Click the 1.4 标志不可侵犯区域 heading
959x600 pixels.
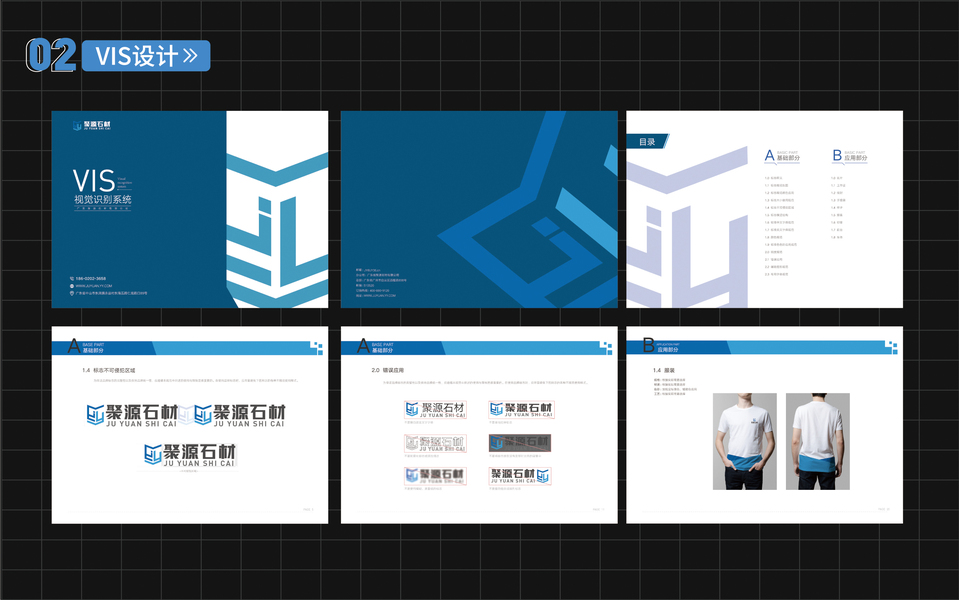click(x=109, y=370)
